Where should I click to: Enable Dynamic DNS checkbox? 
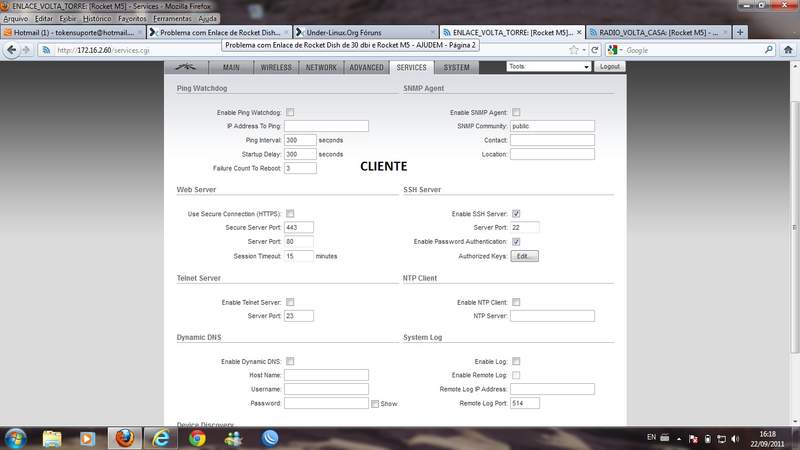coord(290,361)
